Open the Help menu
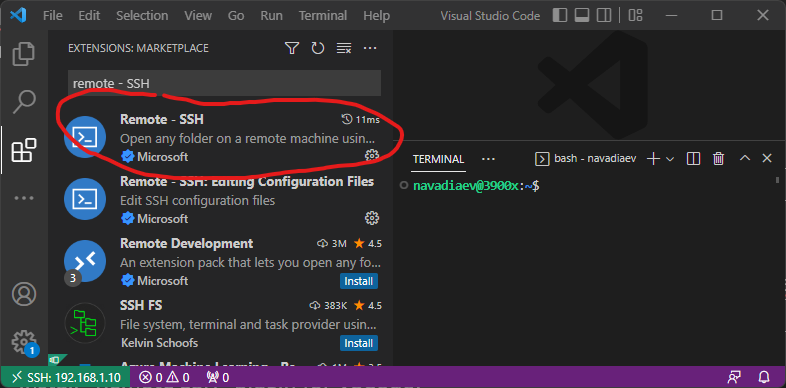 (x=376, y=16)
